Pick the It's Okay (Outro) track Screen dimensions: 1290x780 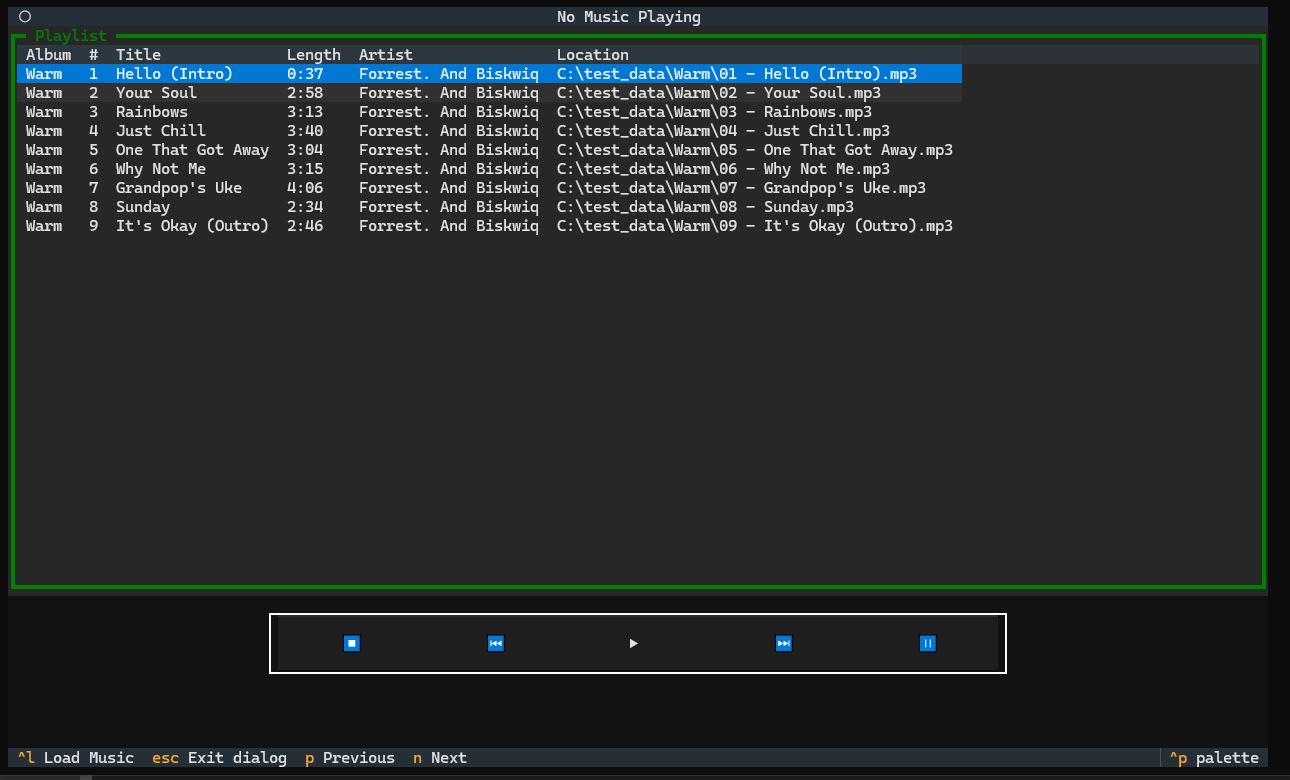pyautogui.click(x=192, y=226)
